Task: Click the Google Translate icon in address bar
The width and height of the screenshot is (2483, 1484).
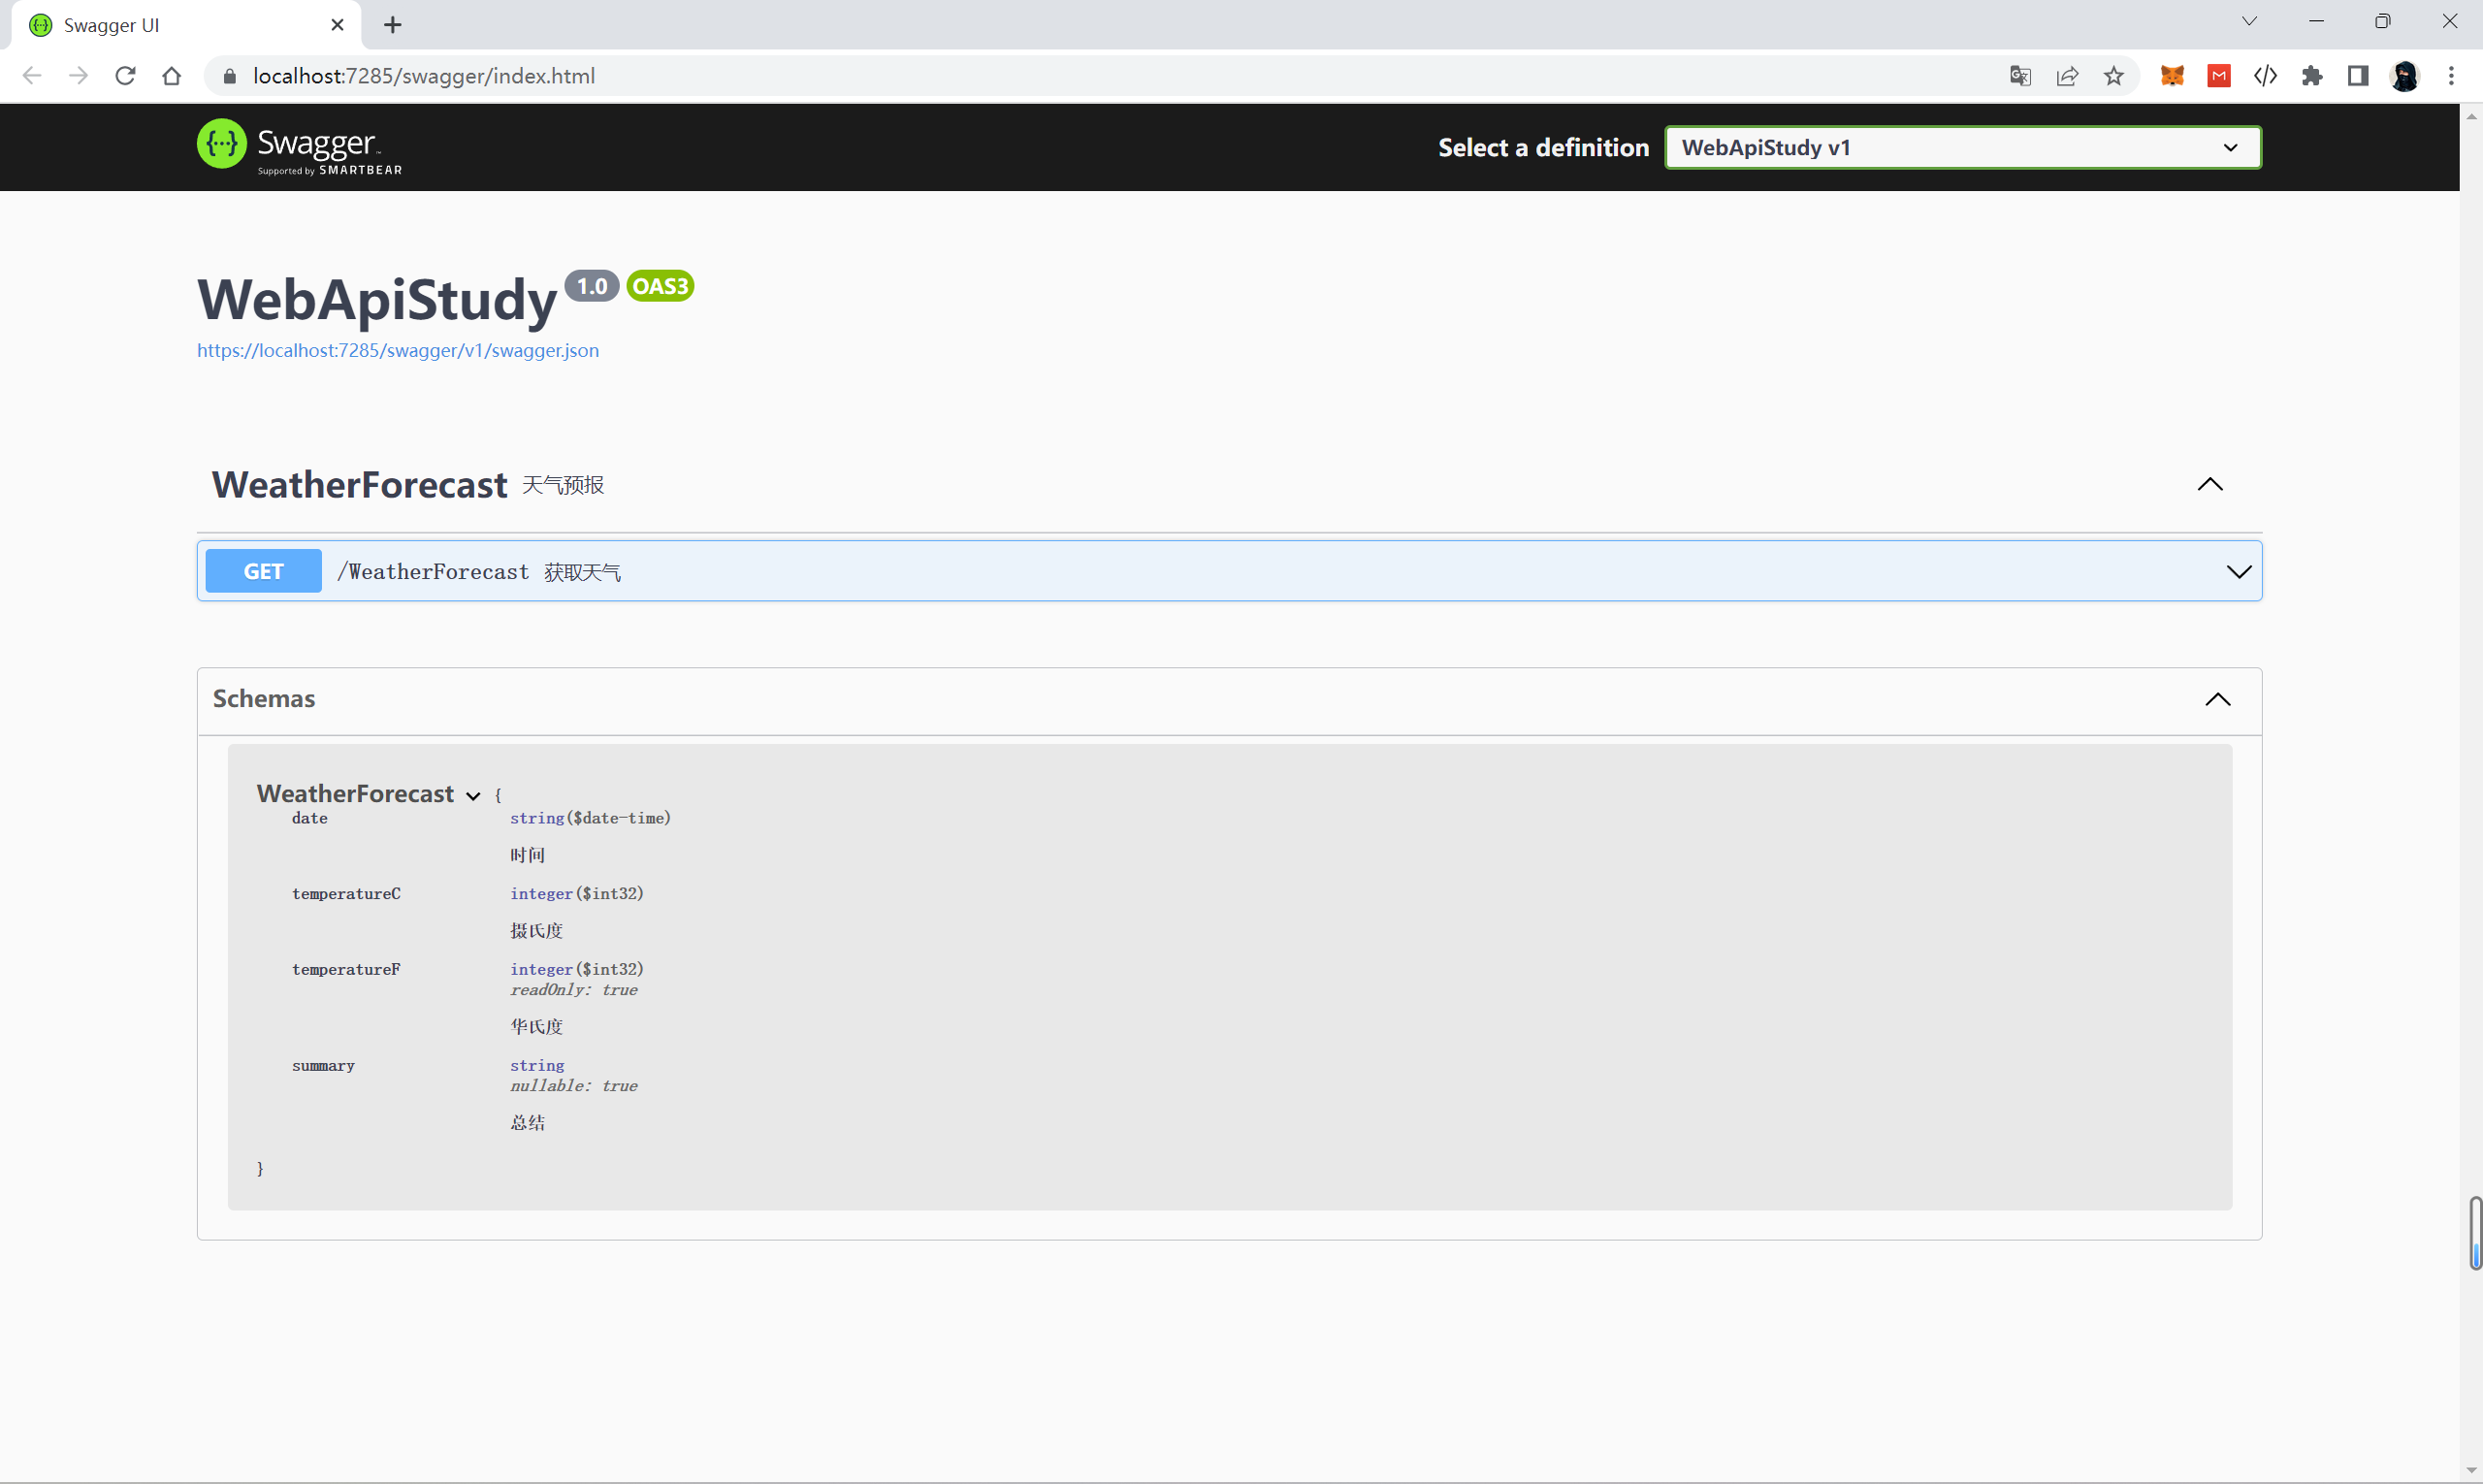Action: pos(2020,76)
